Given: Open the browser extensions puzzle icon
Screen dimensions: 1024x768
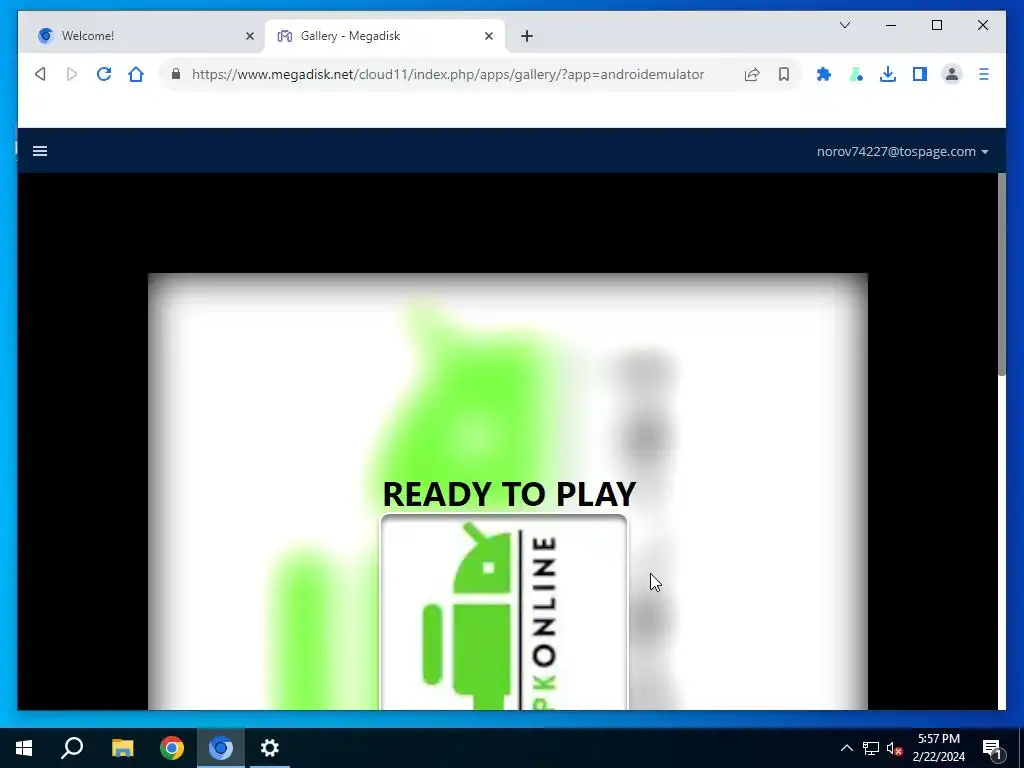Looking at the screenshot, I should [x=824, y=74].
